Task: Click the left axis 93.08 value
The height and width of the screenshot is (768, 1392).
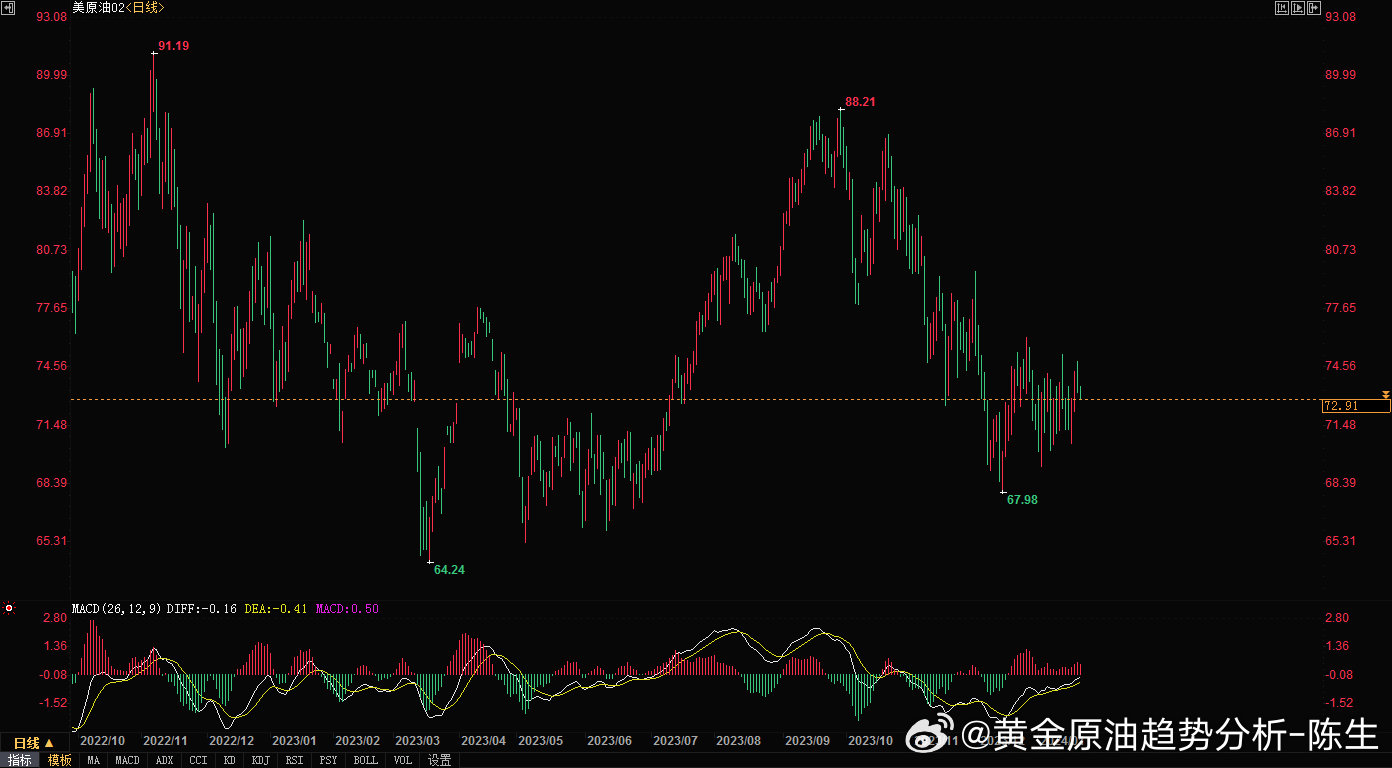Action: click(51, 17)
